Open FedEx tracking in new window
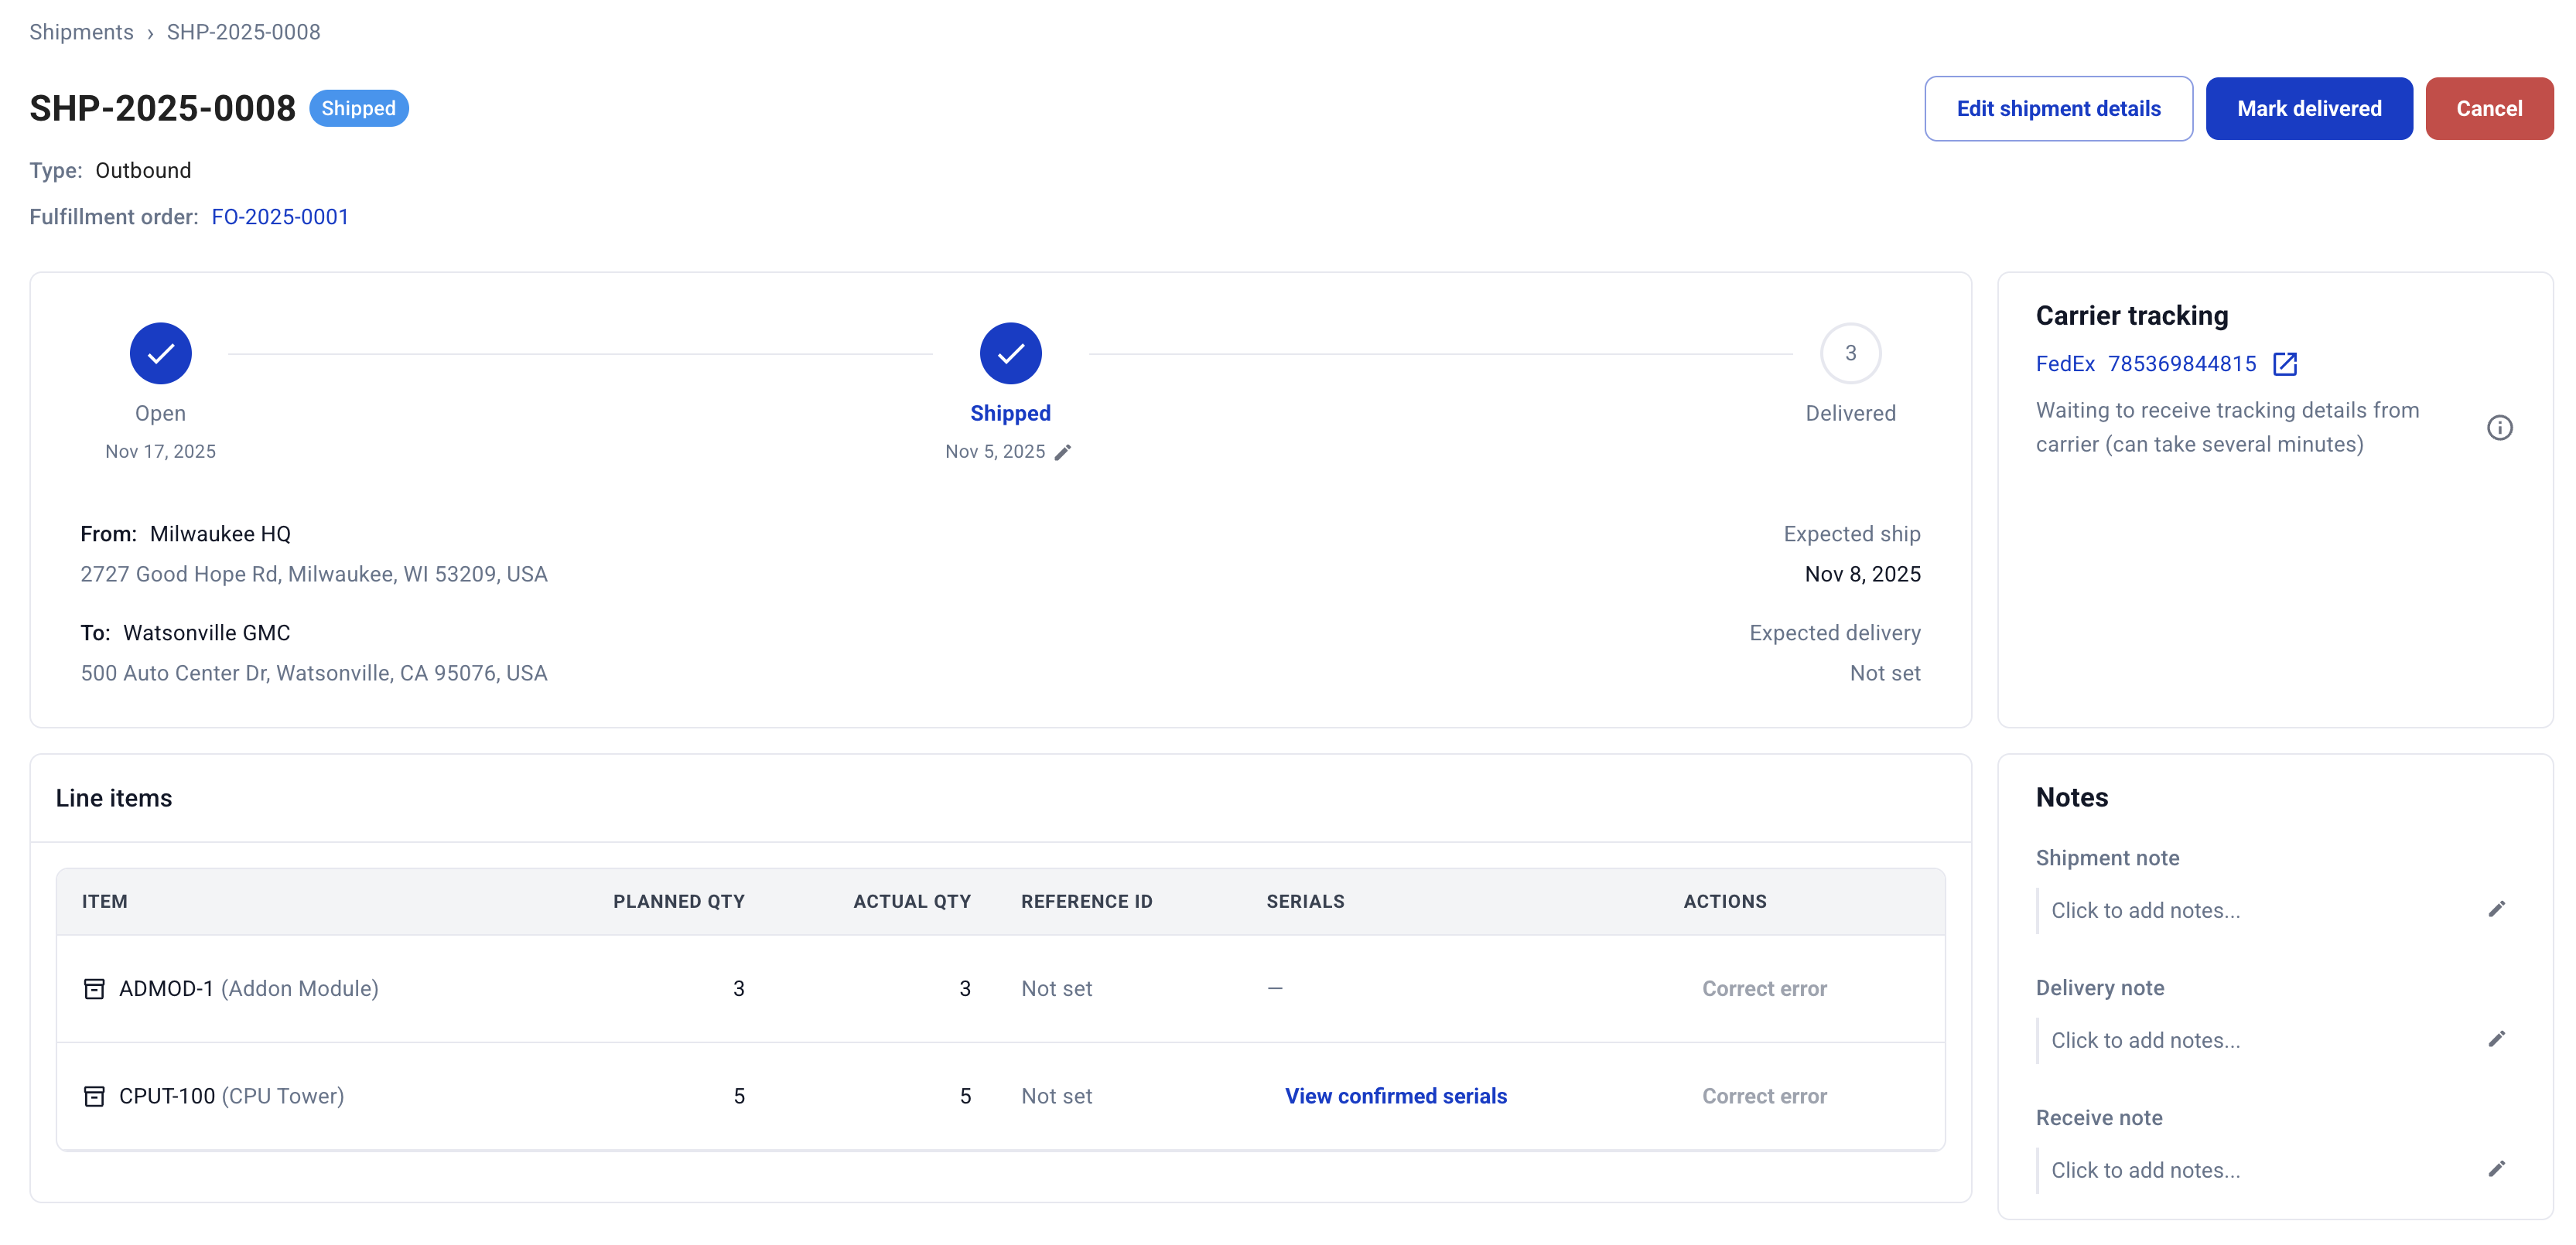Screen dimensions: 2576x1245 2286,364
